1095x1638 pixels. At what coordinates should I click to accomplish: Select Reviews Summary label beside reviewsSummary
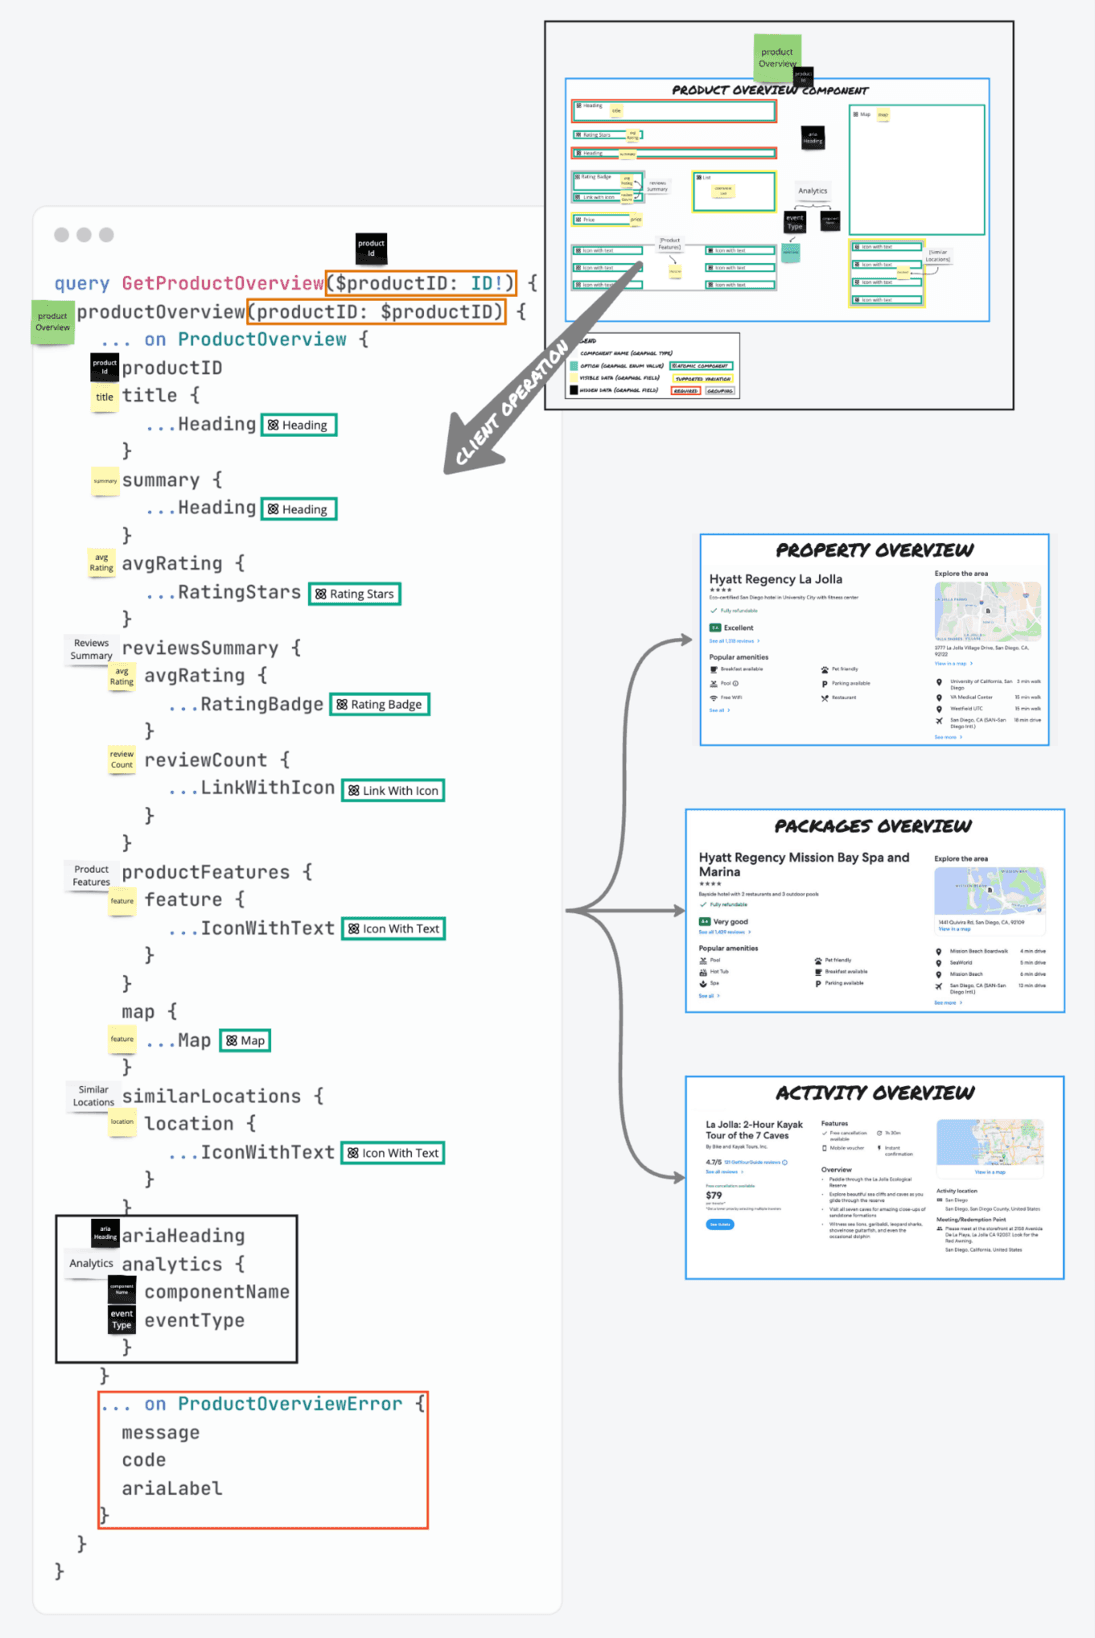[x=91, y=649]
